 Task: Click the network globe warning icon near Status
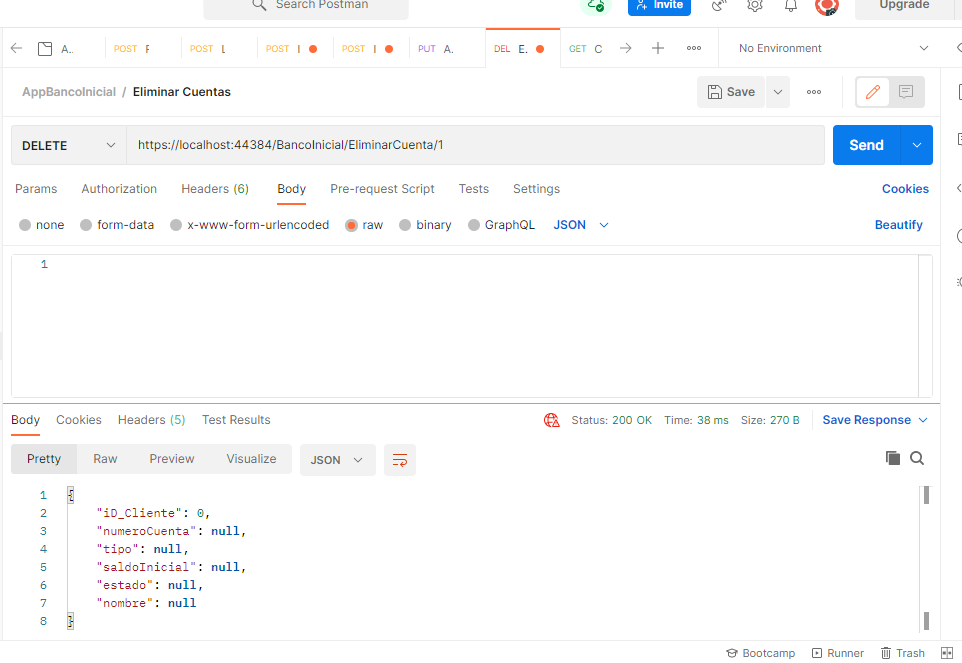(x=552, y=420)
